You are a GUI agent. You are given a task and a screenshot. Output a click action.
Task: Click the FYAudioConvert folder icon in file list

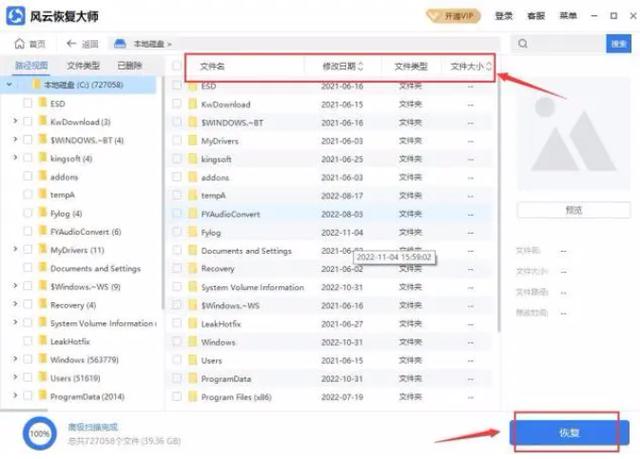pyautogui.click(x=192, y=214)
